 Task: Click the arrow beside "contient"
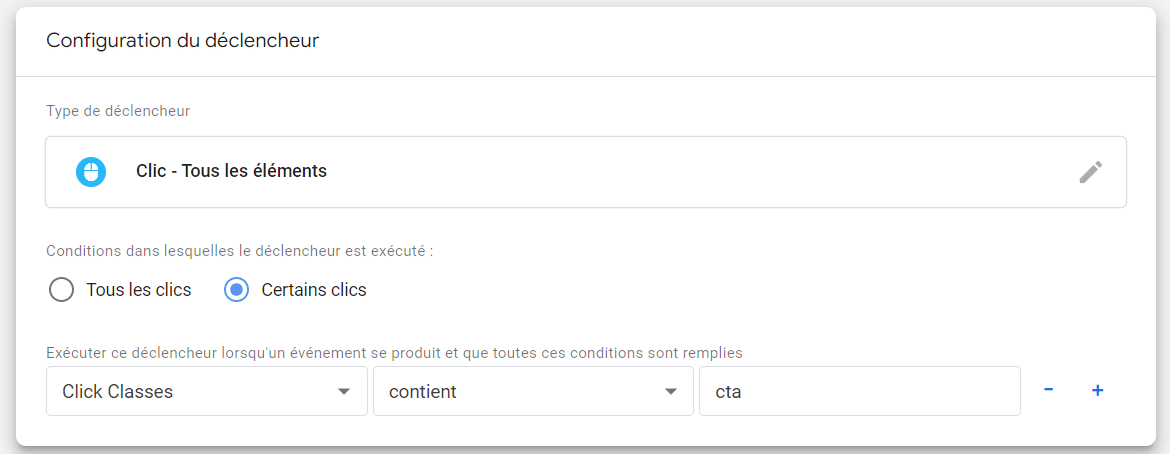click(671, 391)
